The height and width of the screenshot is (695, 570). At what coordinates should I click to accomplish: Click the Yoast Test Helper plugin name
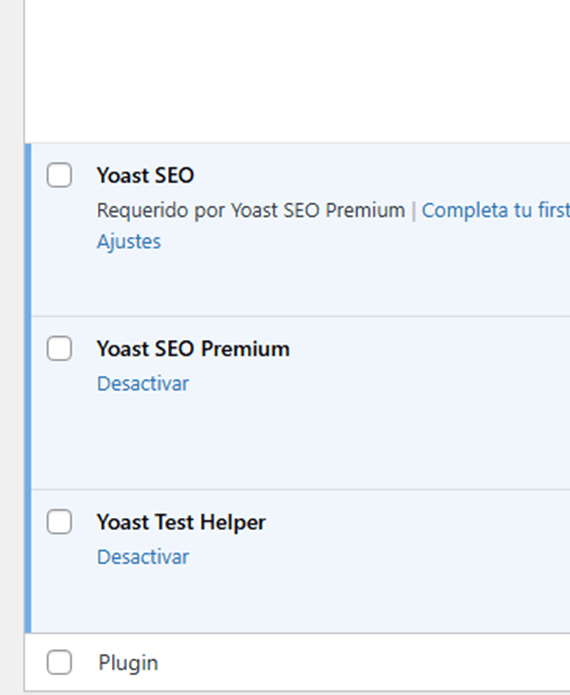tap(181, 522)
